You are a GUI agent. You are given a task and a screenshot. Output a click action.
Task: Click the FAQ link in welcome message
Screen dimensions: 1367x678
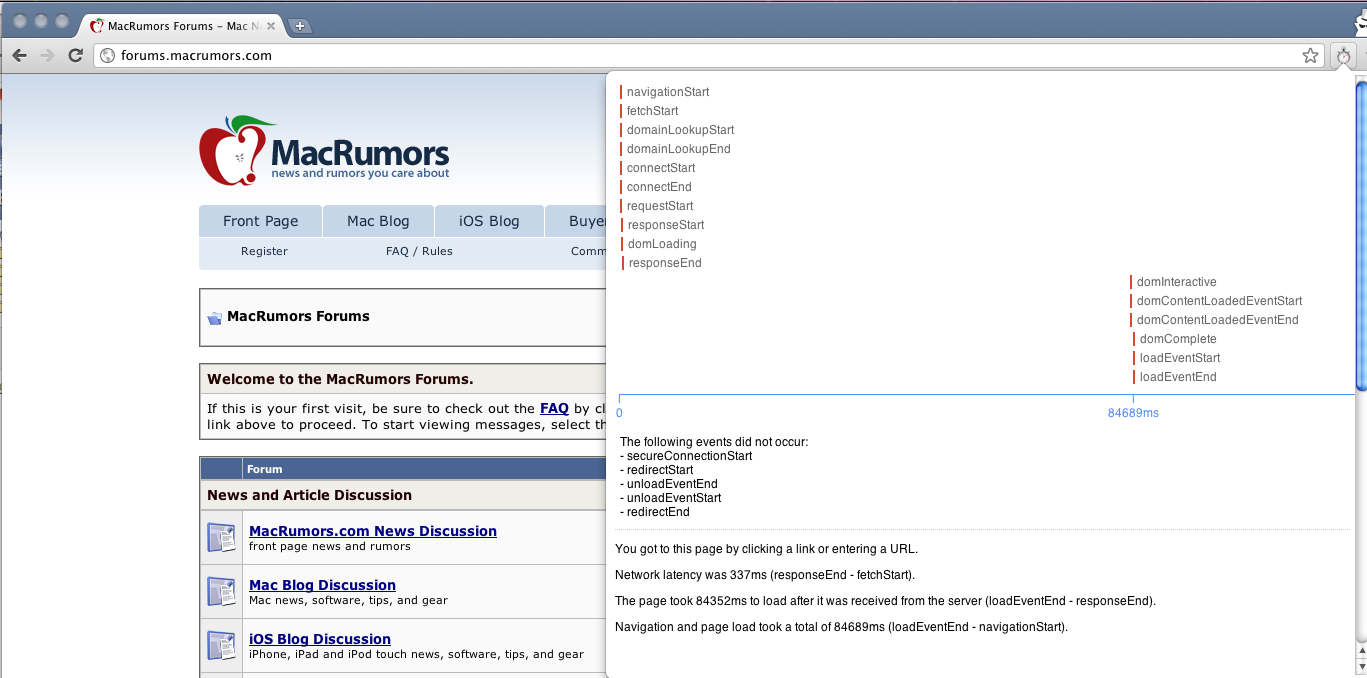pyautogui.click(x=554, y=408)
